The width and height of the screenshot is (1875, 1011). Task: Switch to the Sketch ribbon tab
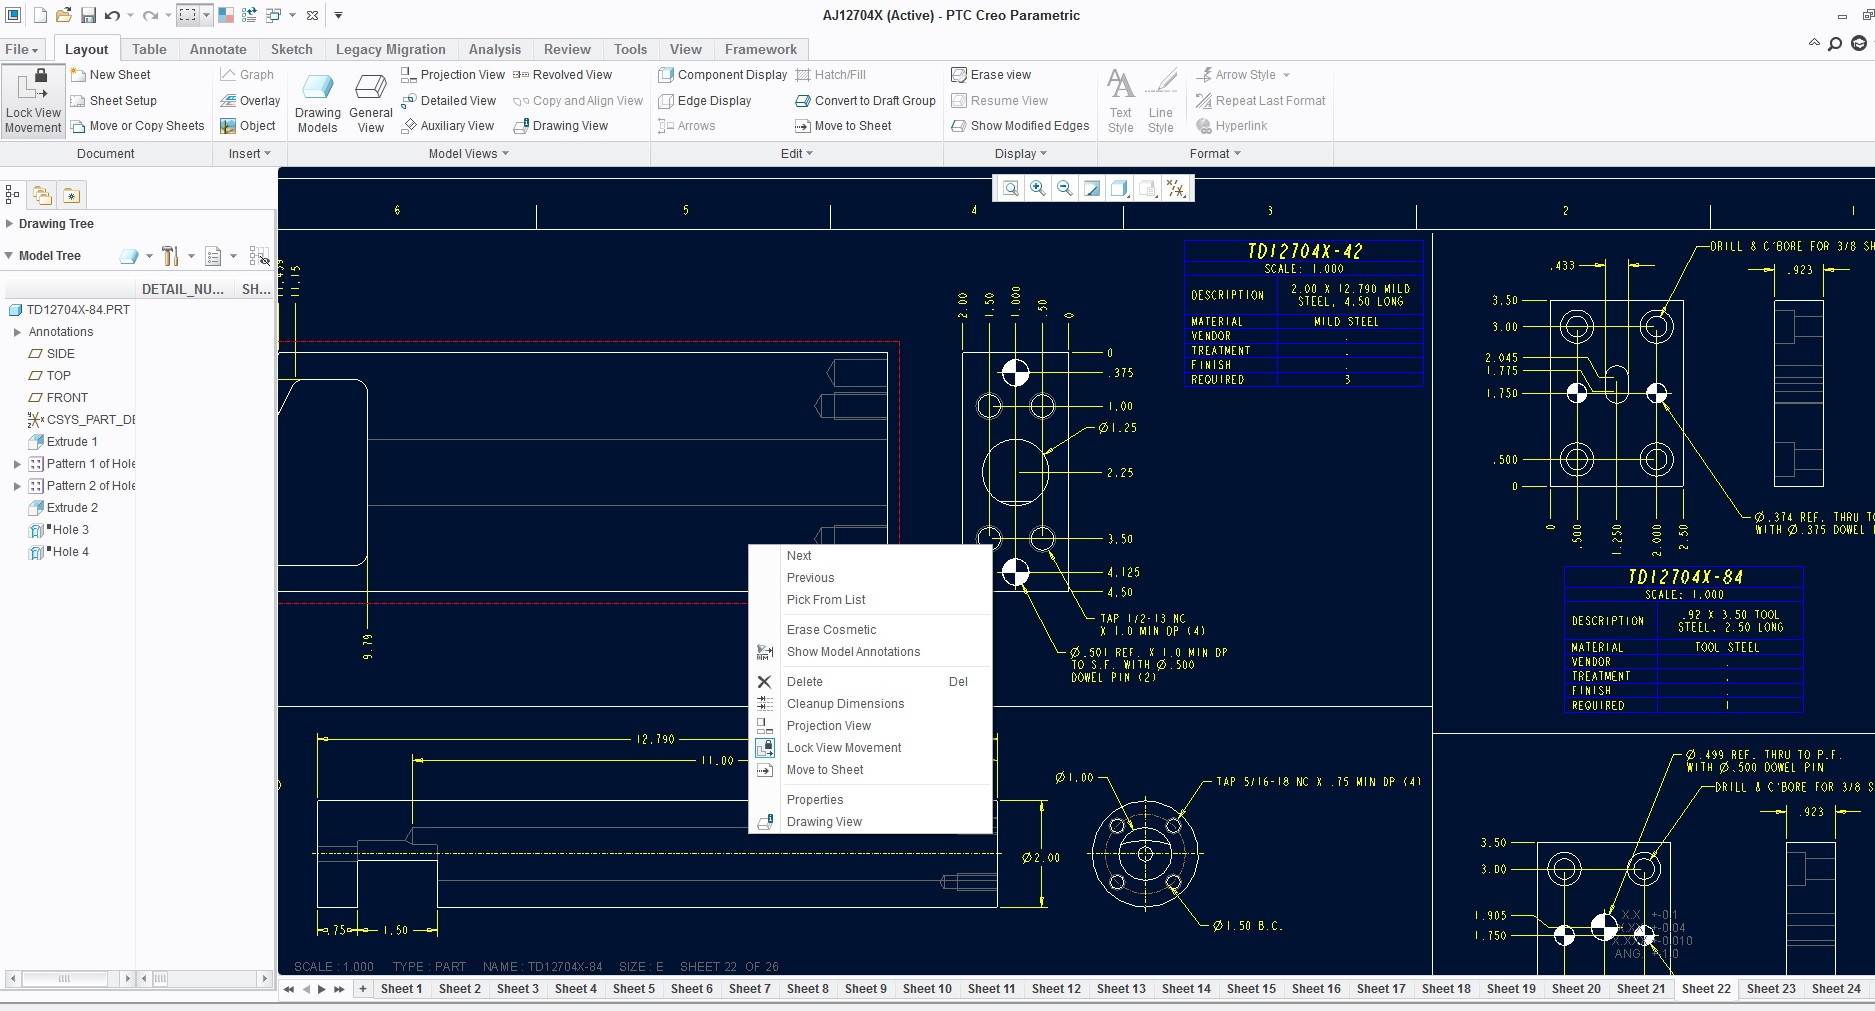coord(292,49)
